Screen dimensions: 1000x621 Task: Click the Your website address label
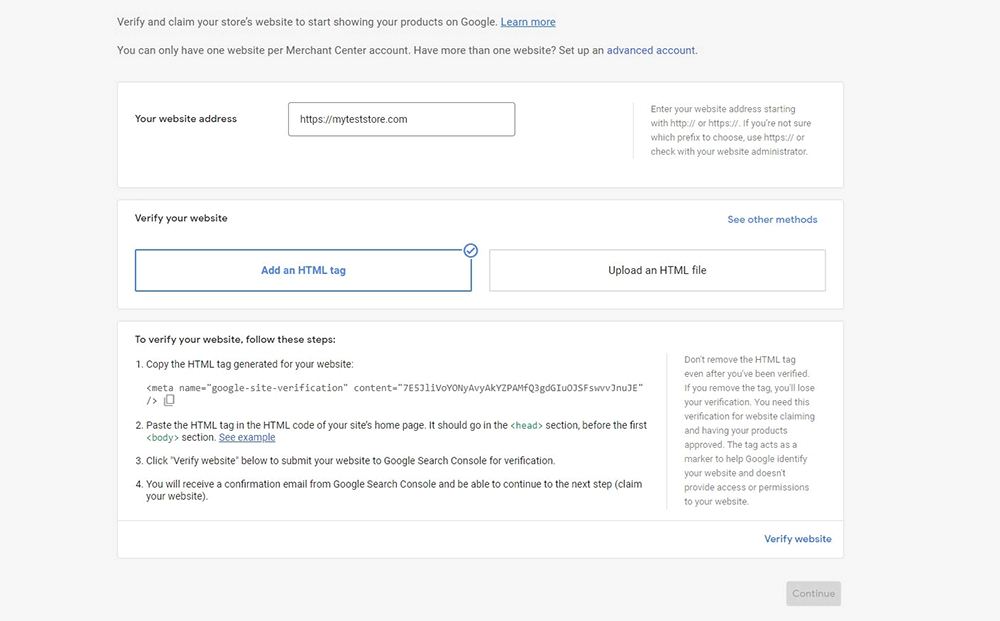[186, 119]
